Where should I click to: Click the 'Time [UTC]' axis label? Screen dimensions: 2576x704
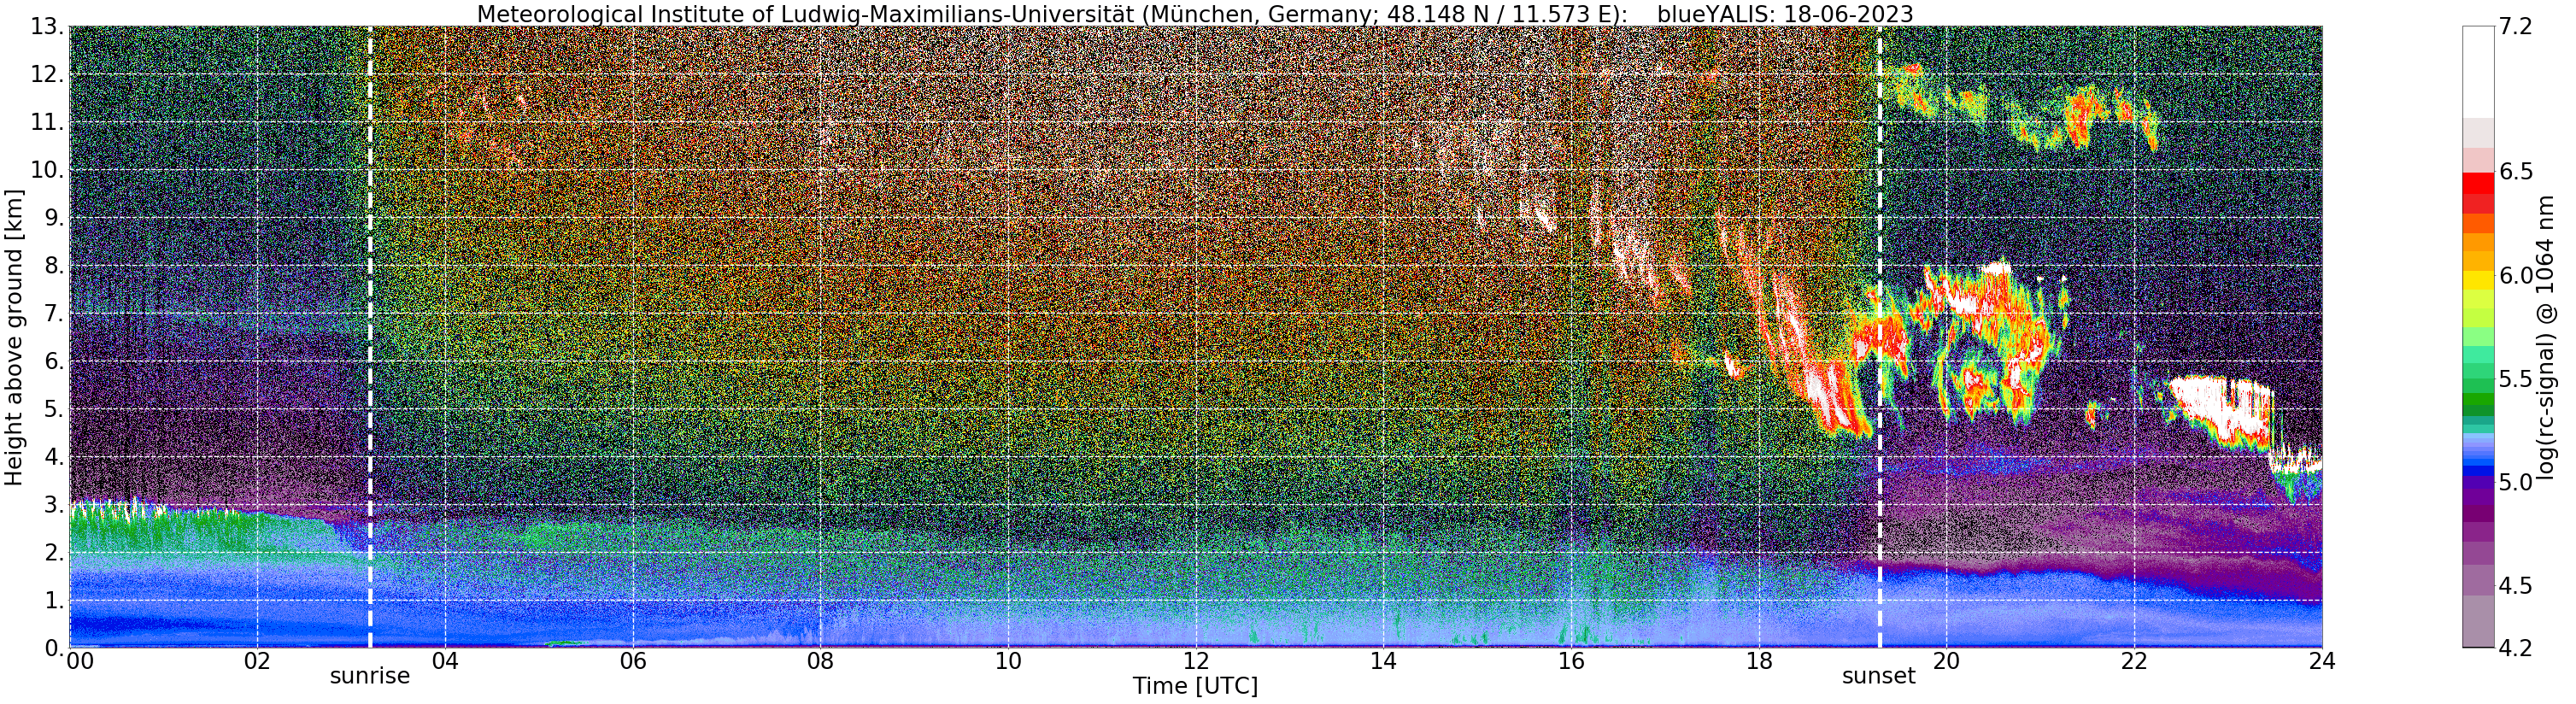coord(1195,686)
